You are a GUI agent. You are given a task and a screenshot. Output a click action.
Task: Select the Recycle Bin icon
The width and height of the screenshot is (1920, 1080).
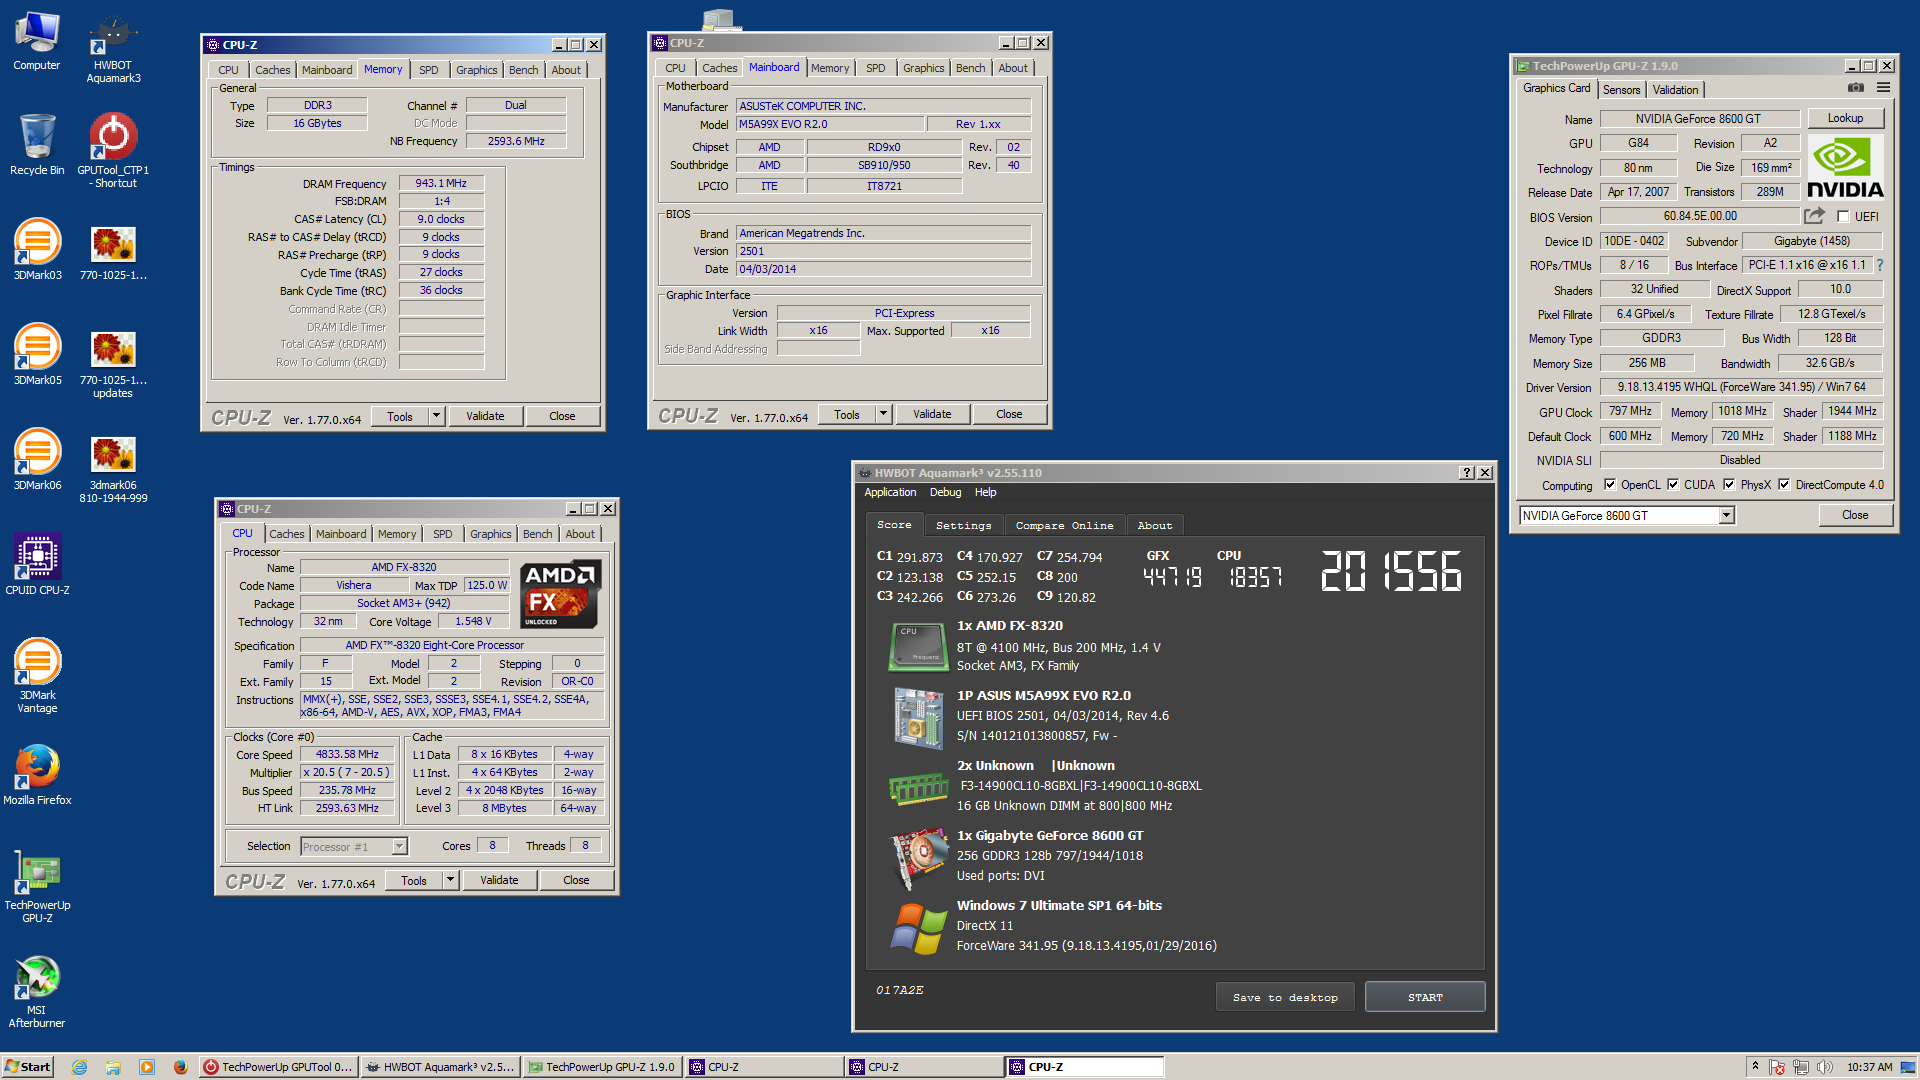[x=37, y=144]
